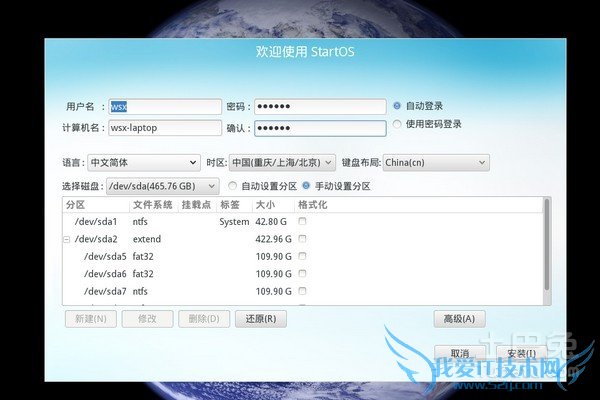Click the 挂载点 column header
The height and width of the screenshot is (400, 600).
click(x=197, y=205)
